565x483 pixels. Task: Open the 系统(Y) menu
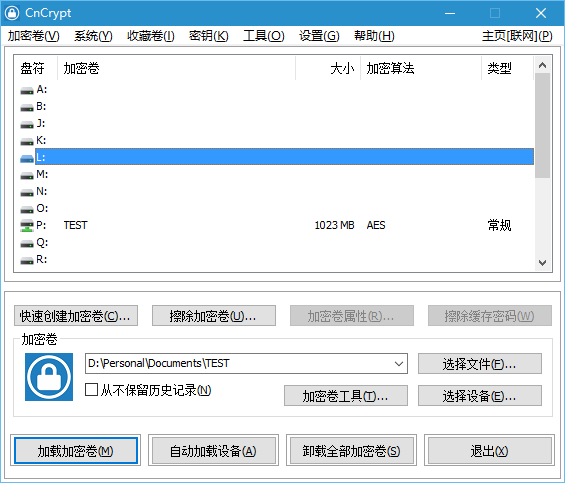[93, 36]
